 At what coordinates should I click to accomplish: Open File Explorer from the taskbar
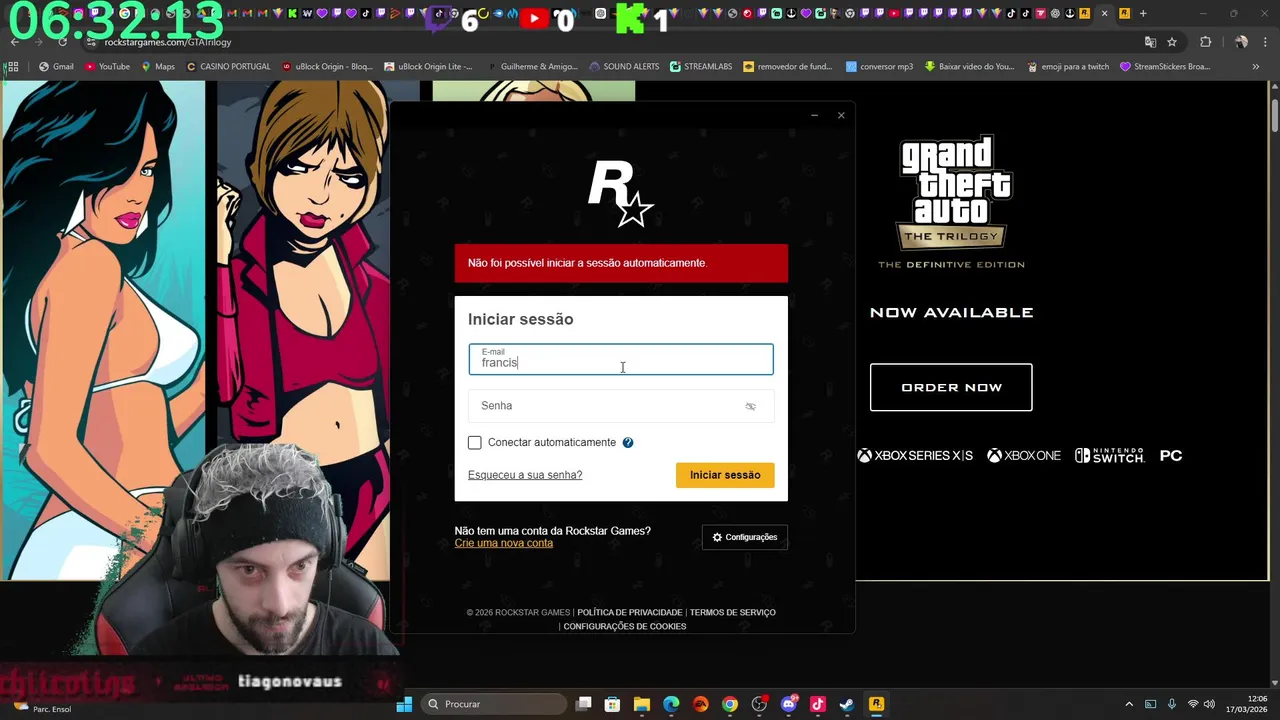(642, 704)
